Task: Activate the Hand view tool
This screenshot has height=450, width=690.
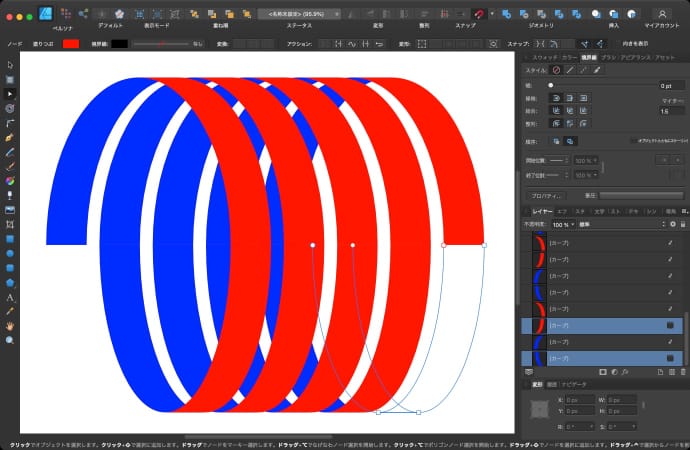Action: pyautogui.click(x=10, y=326)
